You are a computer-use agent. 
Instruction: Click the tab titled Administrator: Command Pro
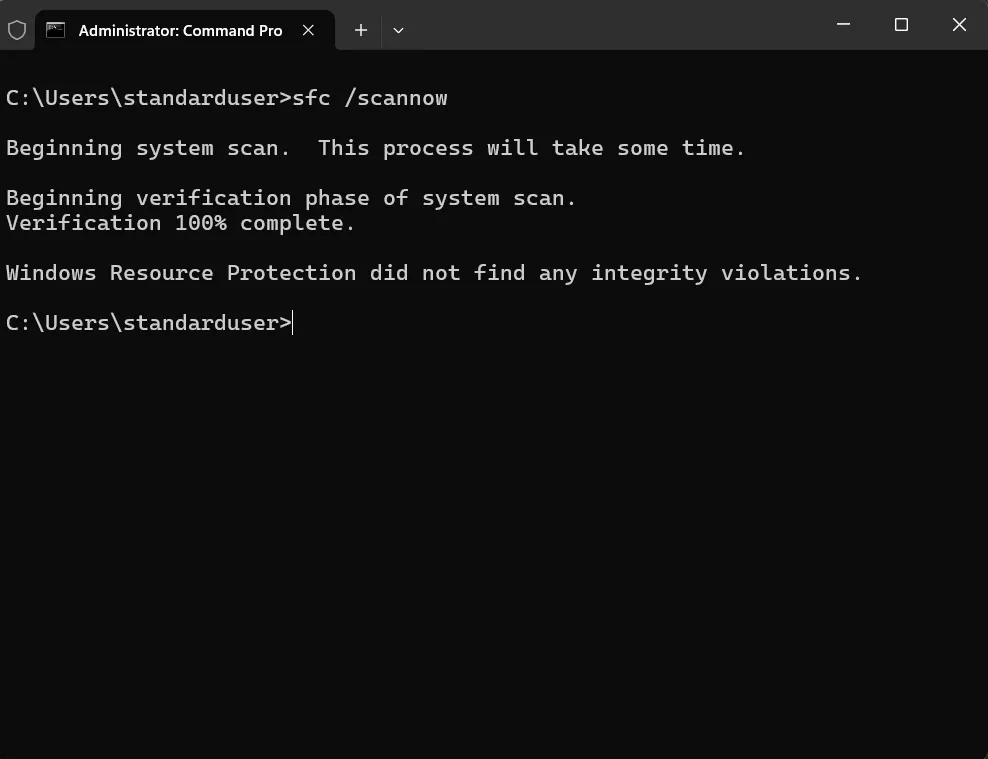coord(180,30)
